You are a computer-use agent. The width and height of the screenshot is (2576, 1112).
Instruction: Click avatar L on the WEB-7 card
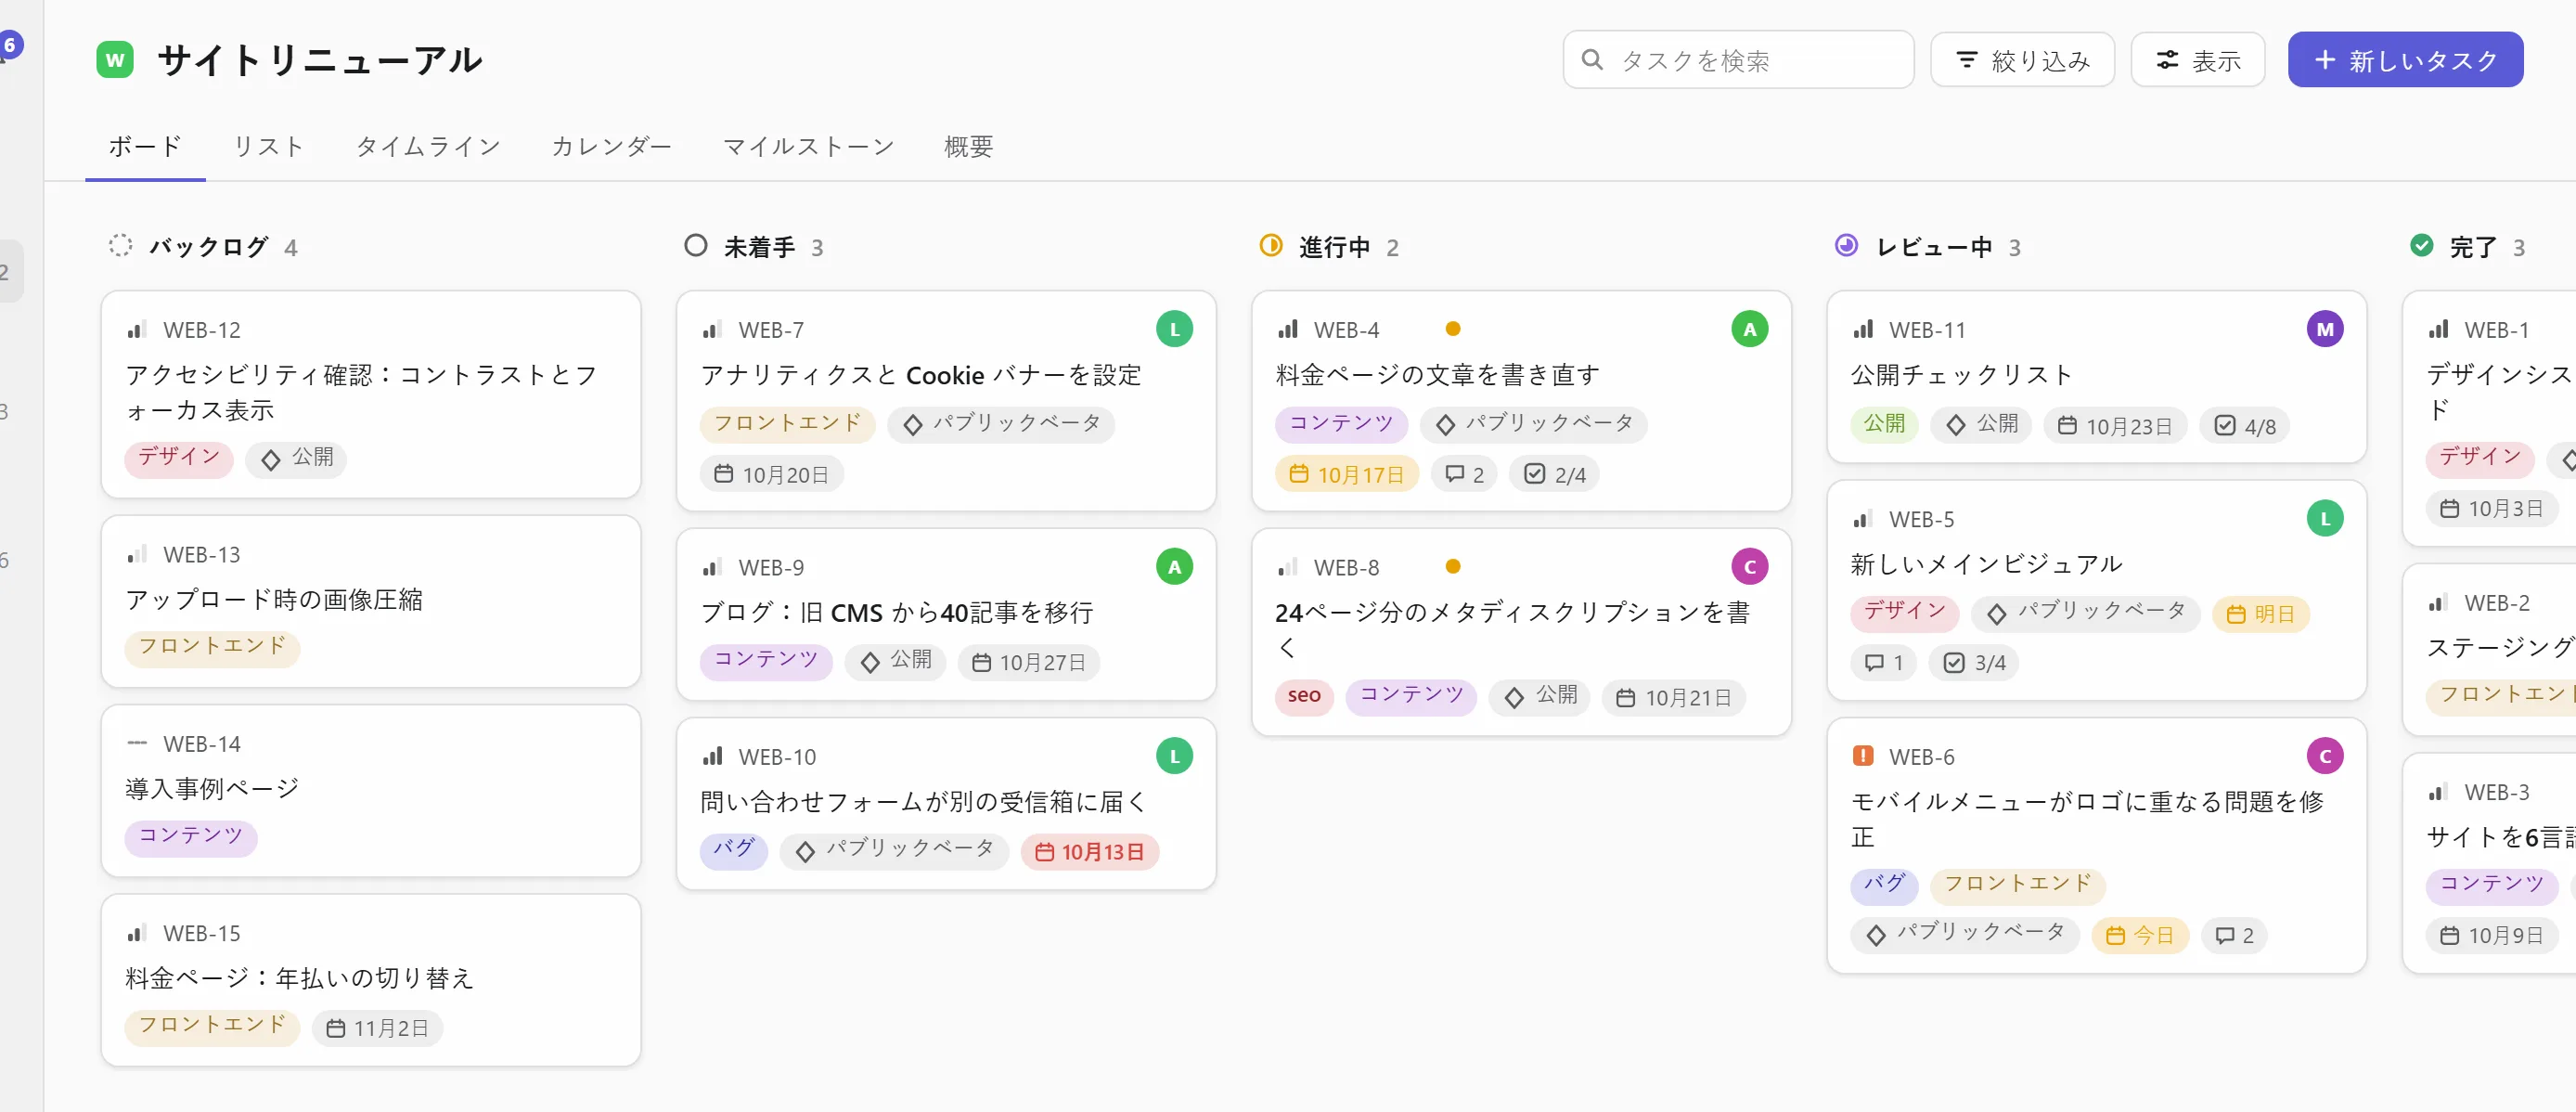click(1174, 329)
